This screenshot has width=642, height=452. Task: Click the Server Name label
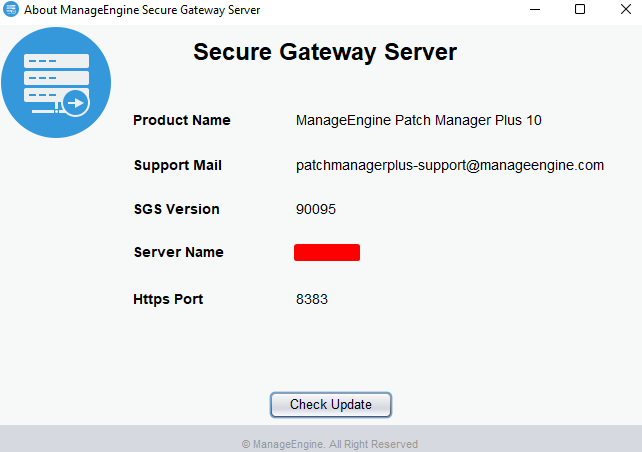pyautogui.click(x=179, y=252)
